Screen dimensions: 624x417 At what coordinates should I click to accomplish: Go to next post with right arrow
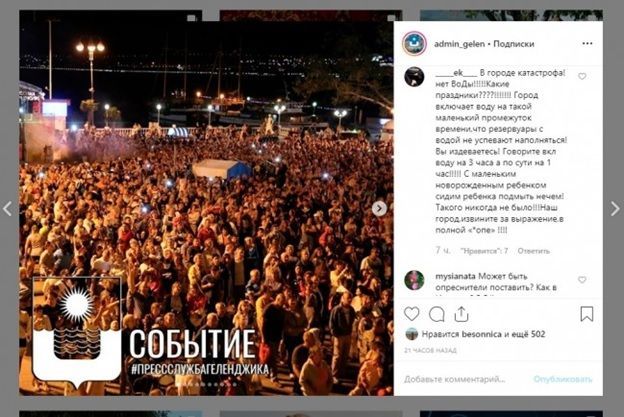[x=615, y=208]
